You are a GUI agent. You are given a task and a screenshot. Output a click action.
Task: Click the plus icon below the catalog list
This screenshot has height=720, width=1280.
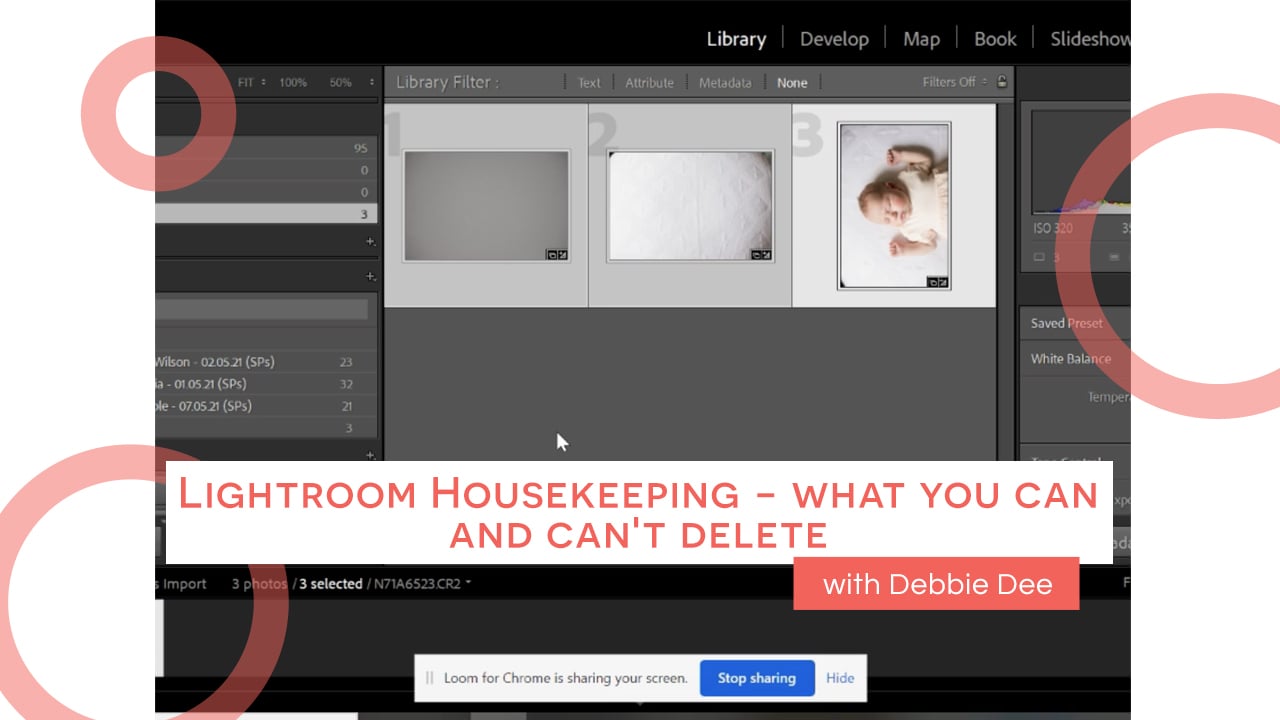click(x=370, y=241)
